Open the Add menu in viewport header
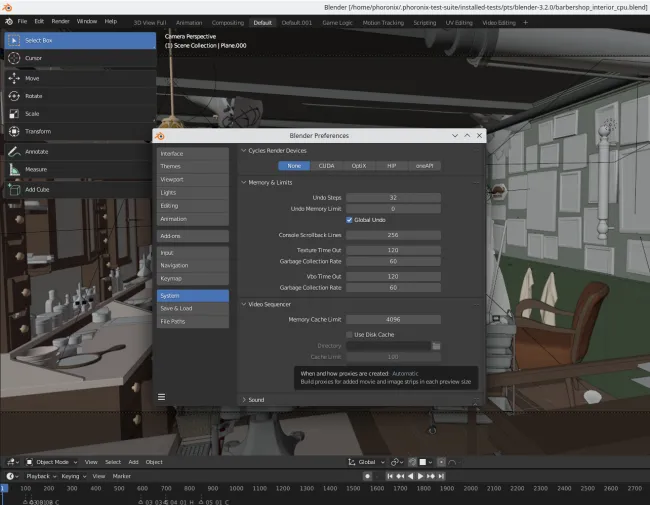650x505 pixels. coord(133,462)
